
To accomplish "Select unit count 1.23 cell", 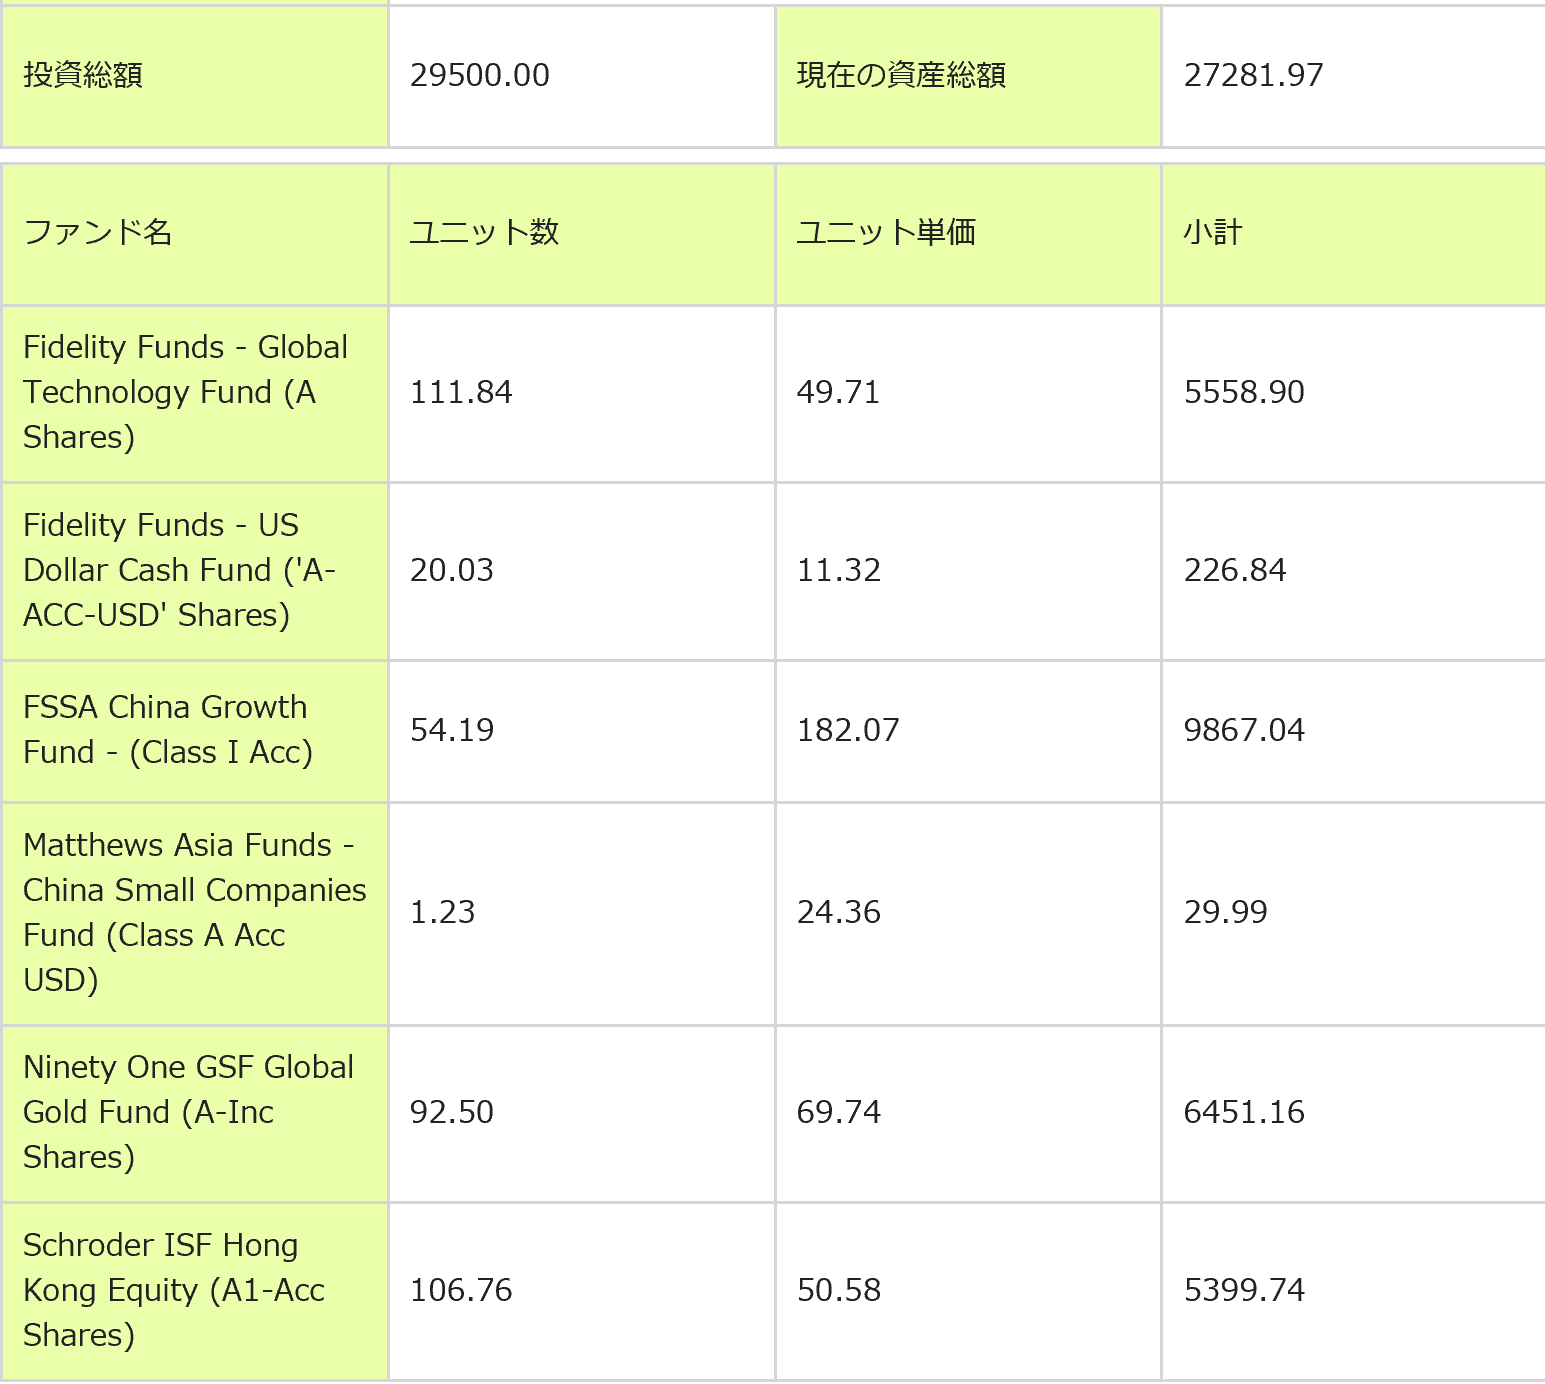I will (x=443, y=912).
